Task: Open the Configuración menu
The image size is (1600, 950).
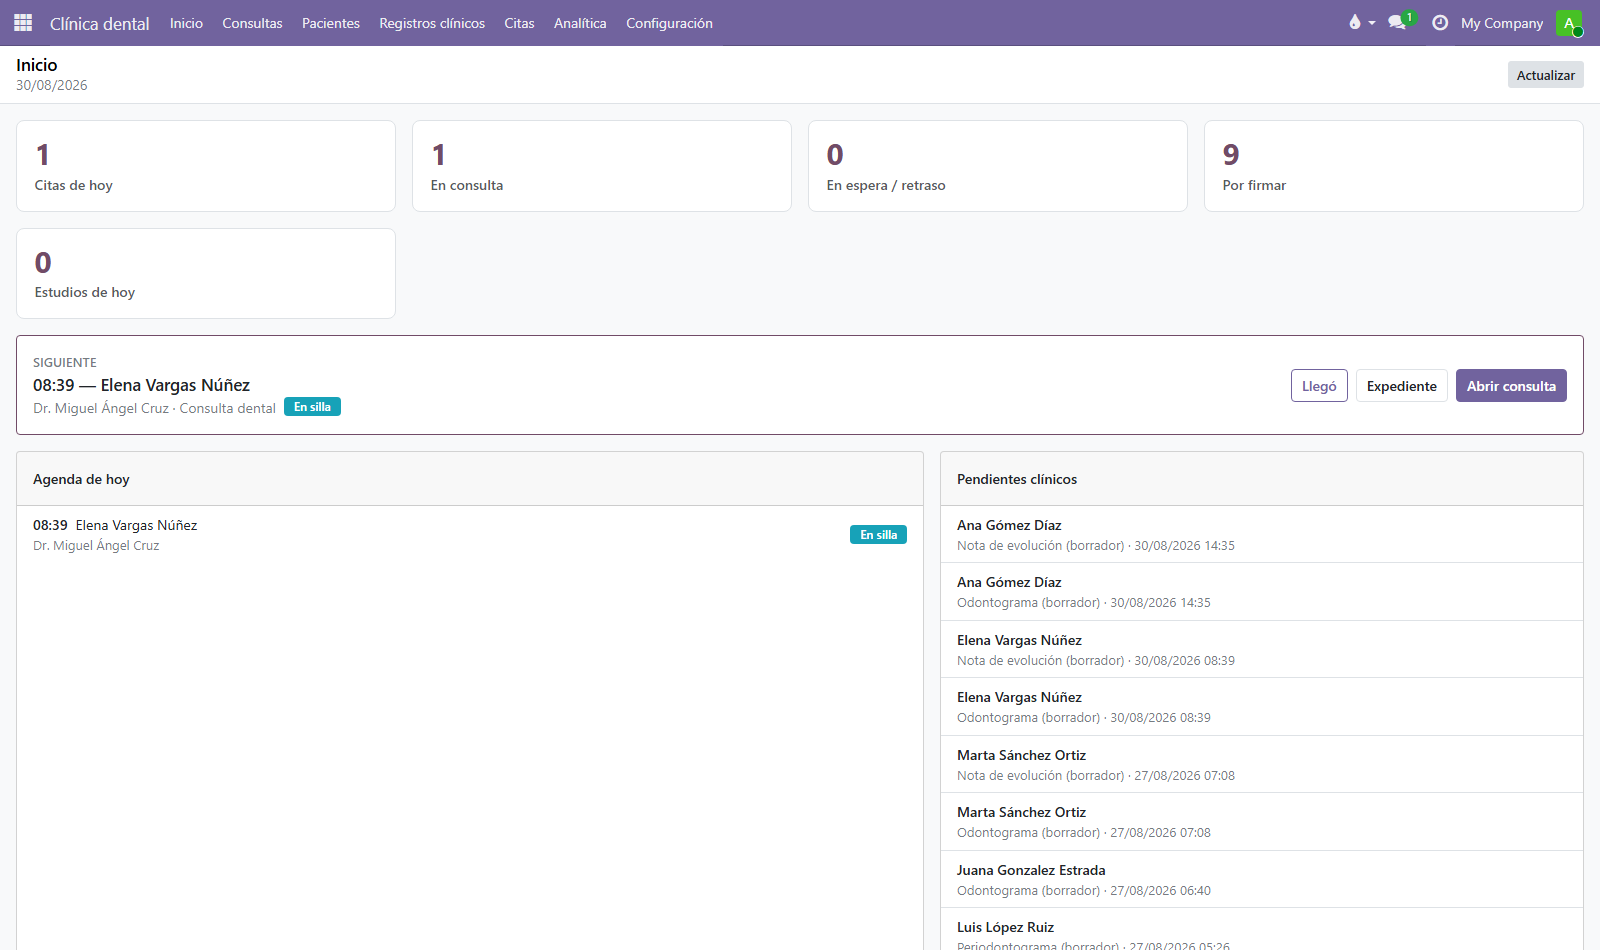Action: coord(669,23)
